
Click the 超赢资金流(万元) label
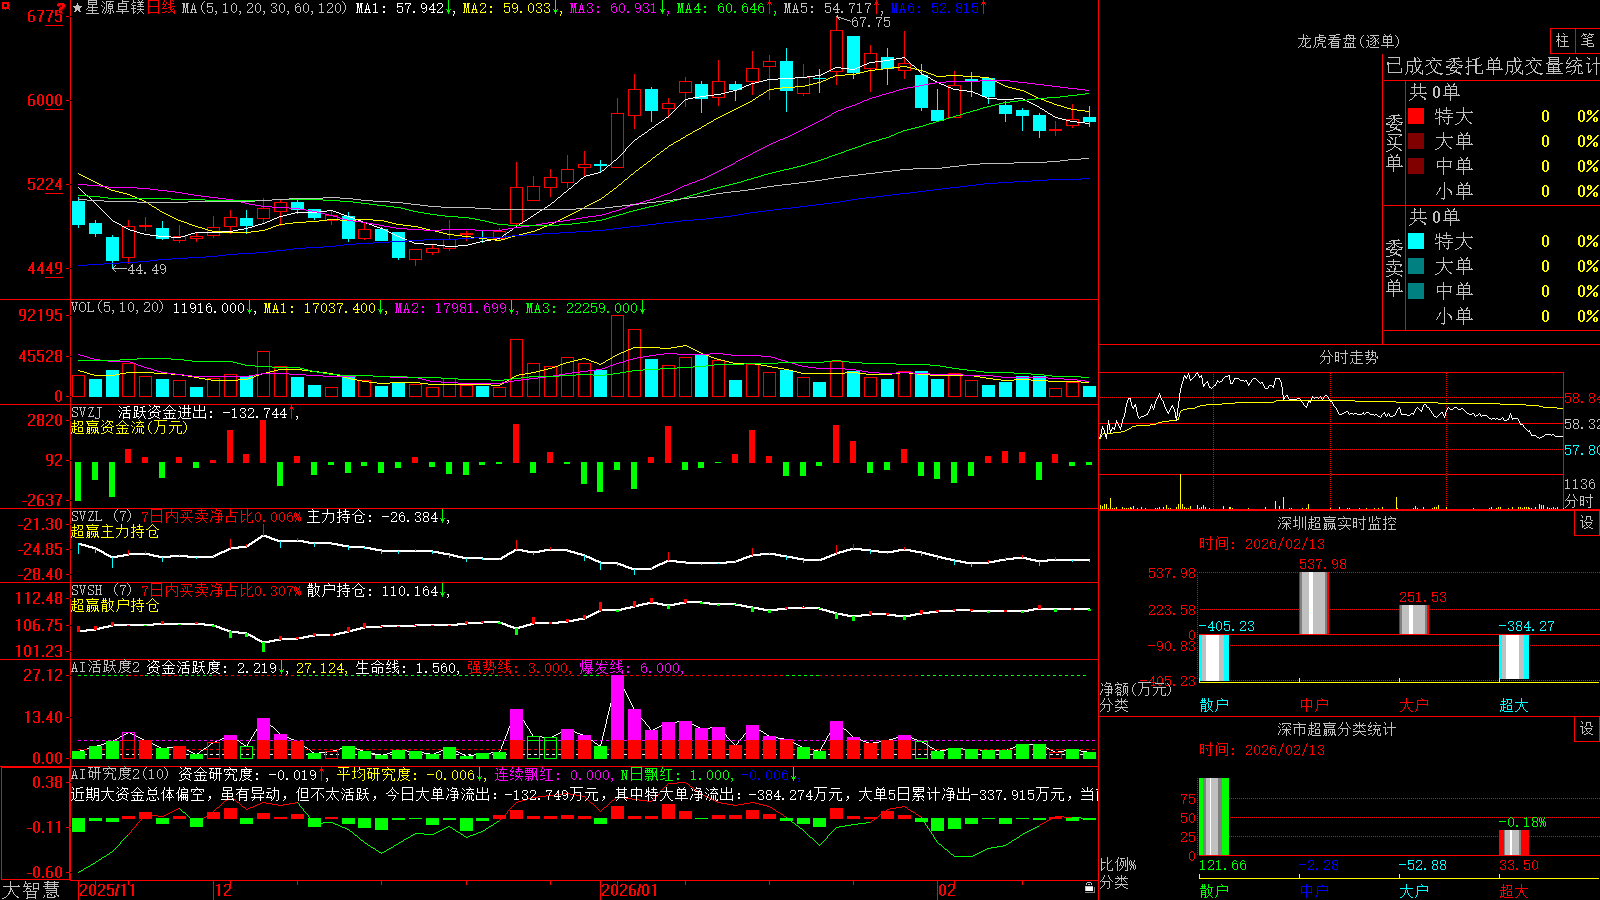(x=129, y=427)
